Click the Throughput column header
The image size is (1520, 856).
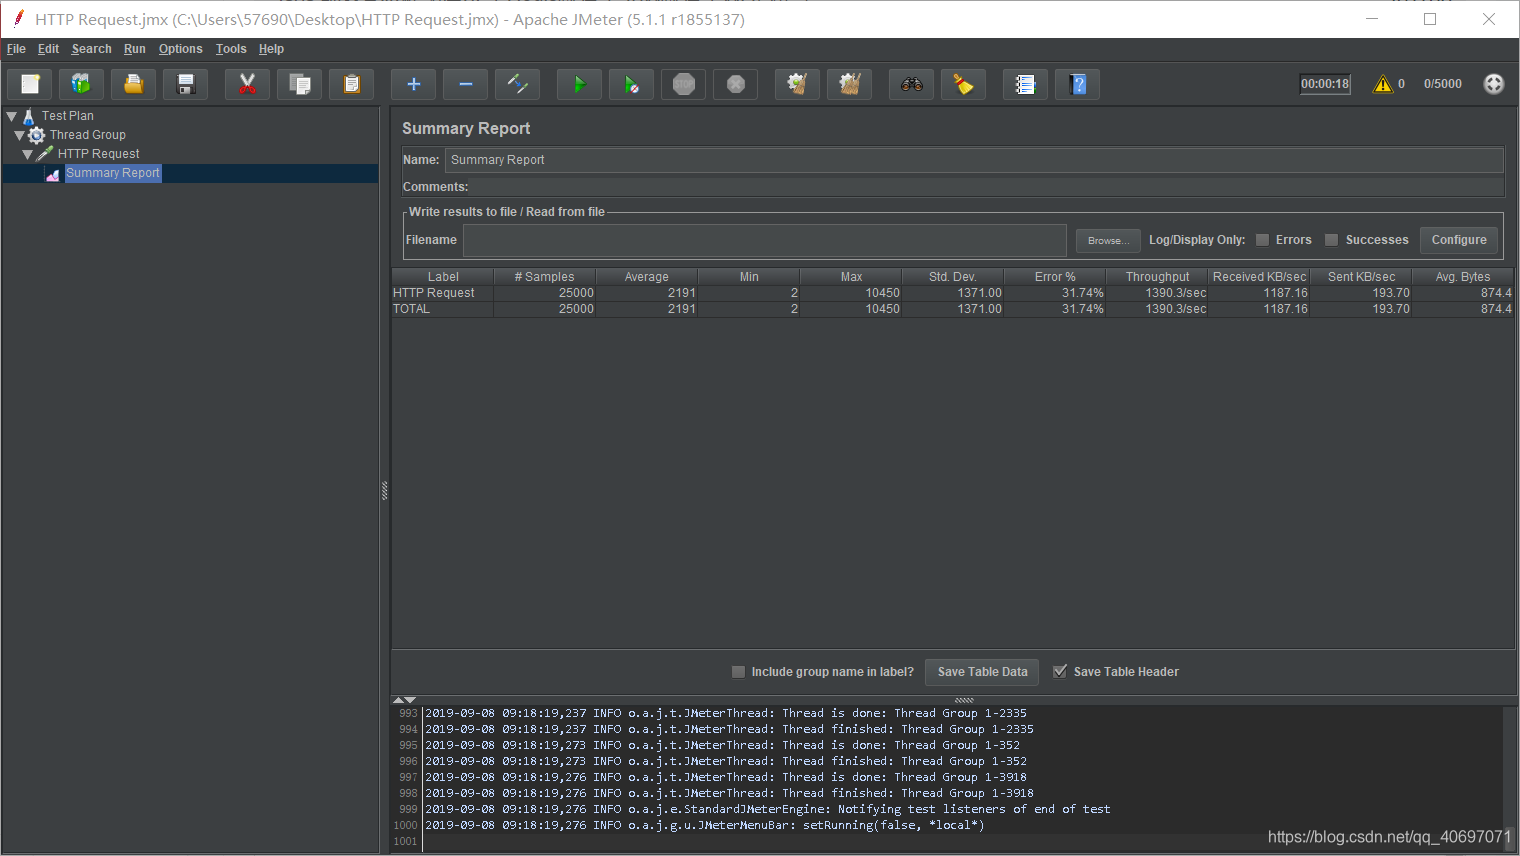[1157, 277]
